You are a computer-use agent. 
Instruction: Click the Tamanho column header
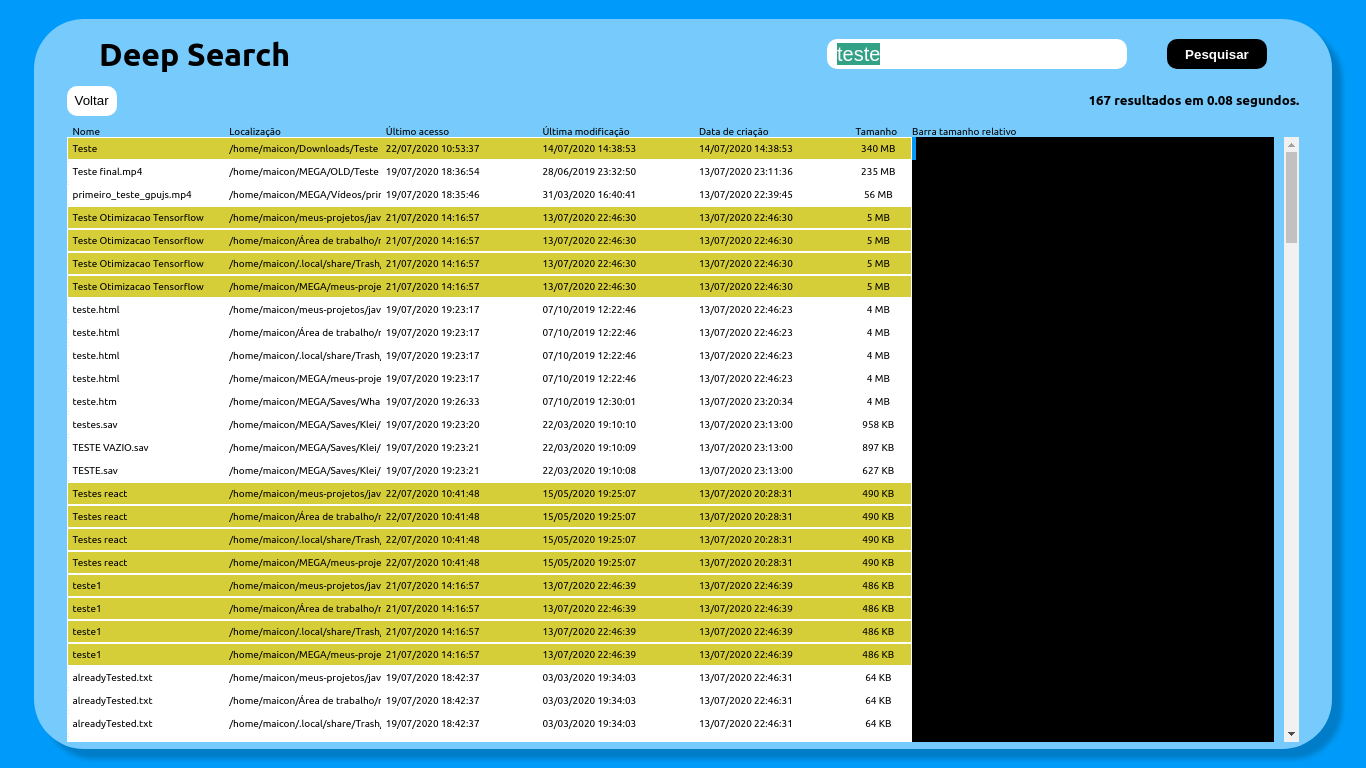click(876, 131)
